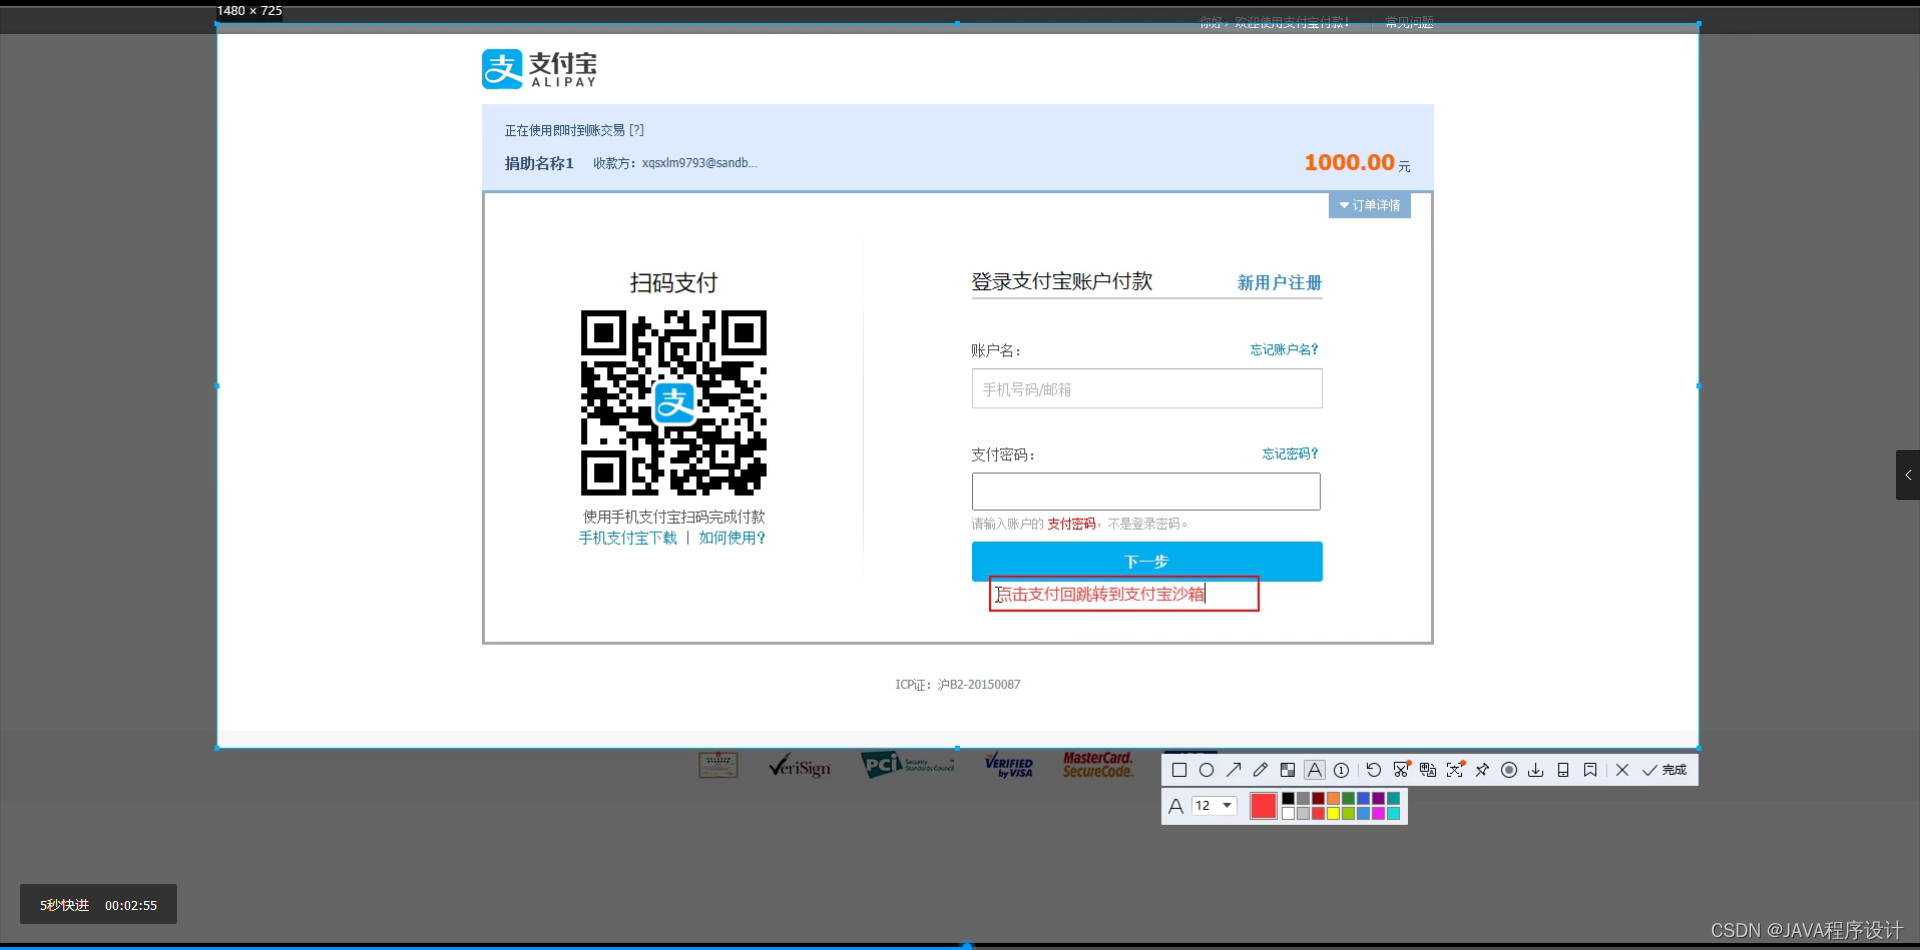Screen dimensions: 1920x950
Task: Focus the 支付密码 password input field
Action: point(1146,492)
